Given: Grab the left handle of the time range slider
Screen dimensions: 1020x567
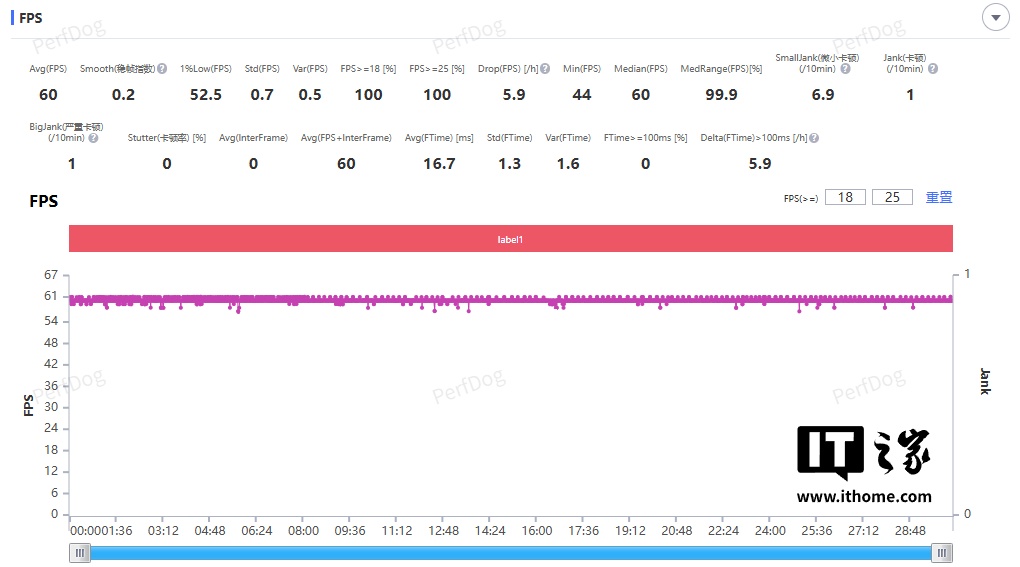Looking at the screenshot, I should pyautogui.click(x=79, y=553).
